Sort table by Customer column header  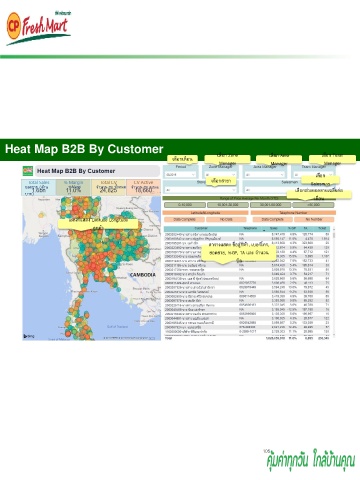tap(201, 229)
